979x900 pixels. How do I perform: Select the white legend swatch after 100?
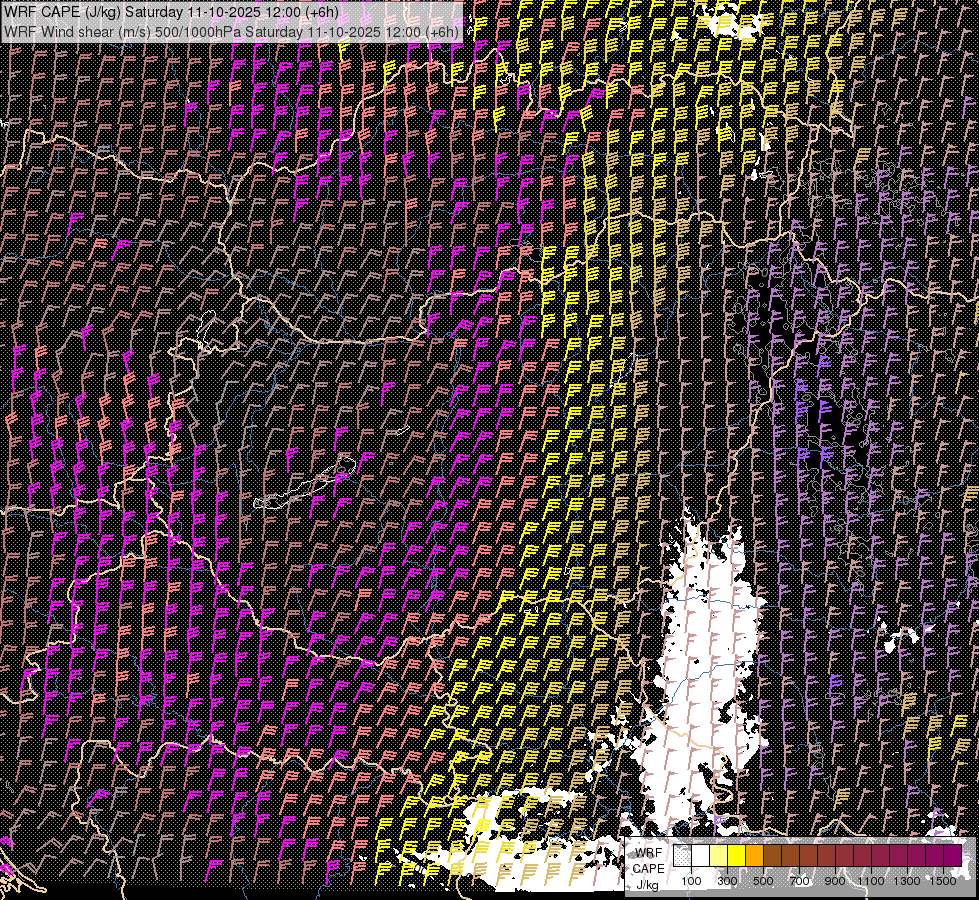(701, 855)
